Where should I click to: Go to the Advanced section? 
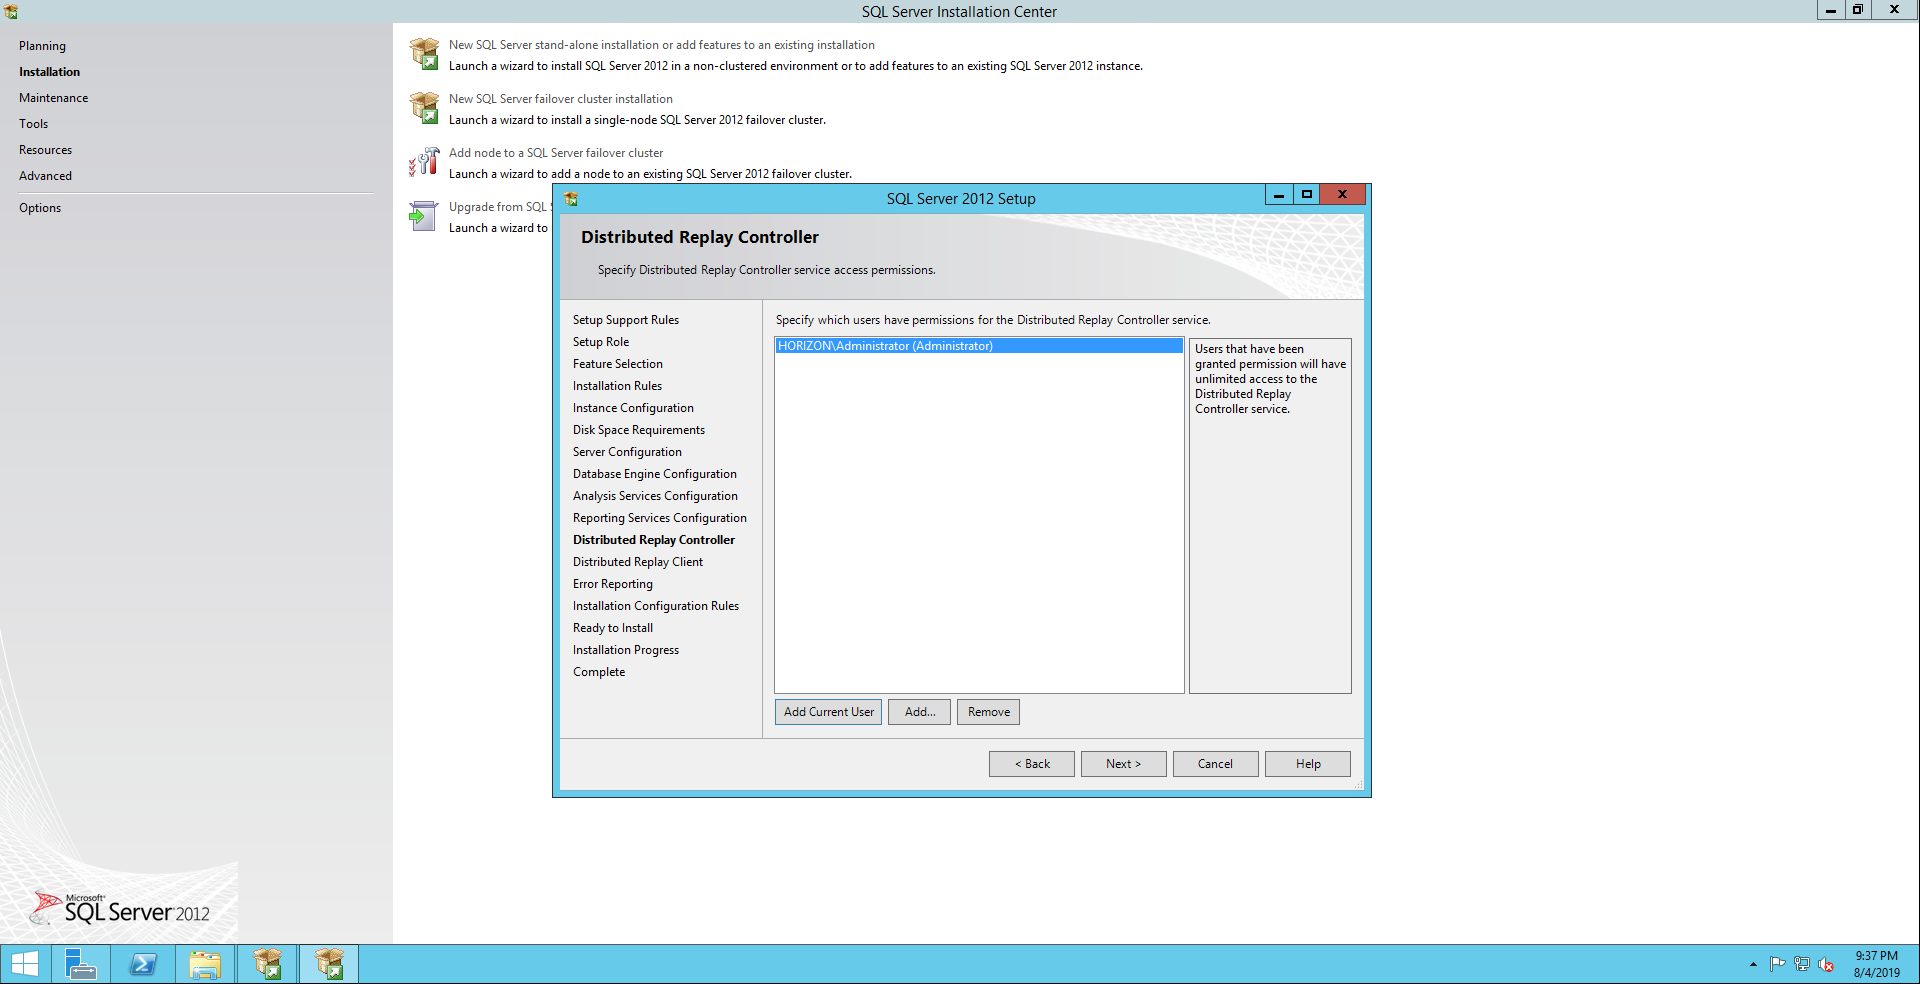tap(45, 176)
